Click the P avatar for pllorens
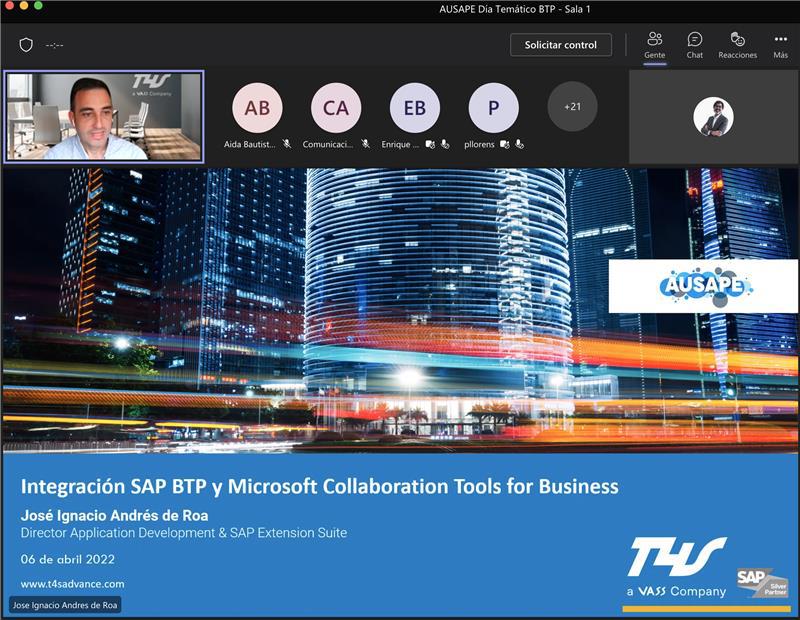 click(493, 108)
